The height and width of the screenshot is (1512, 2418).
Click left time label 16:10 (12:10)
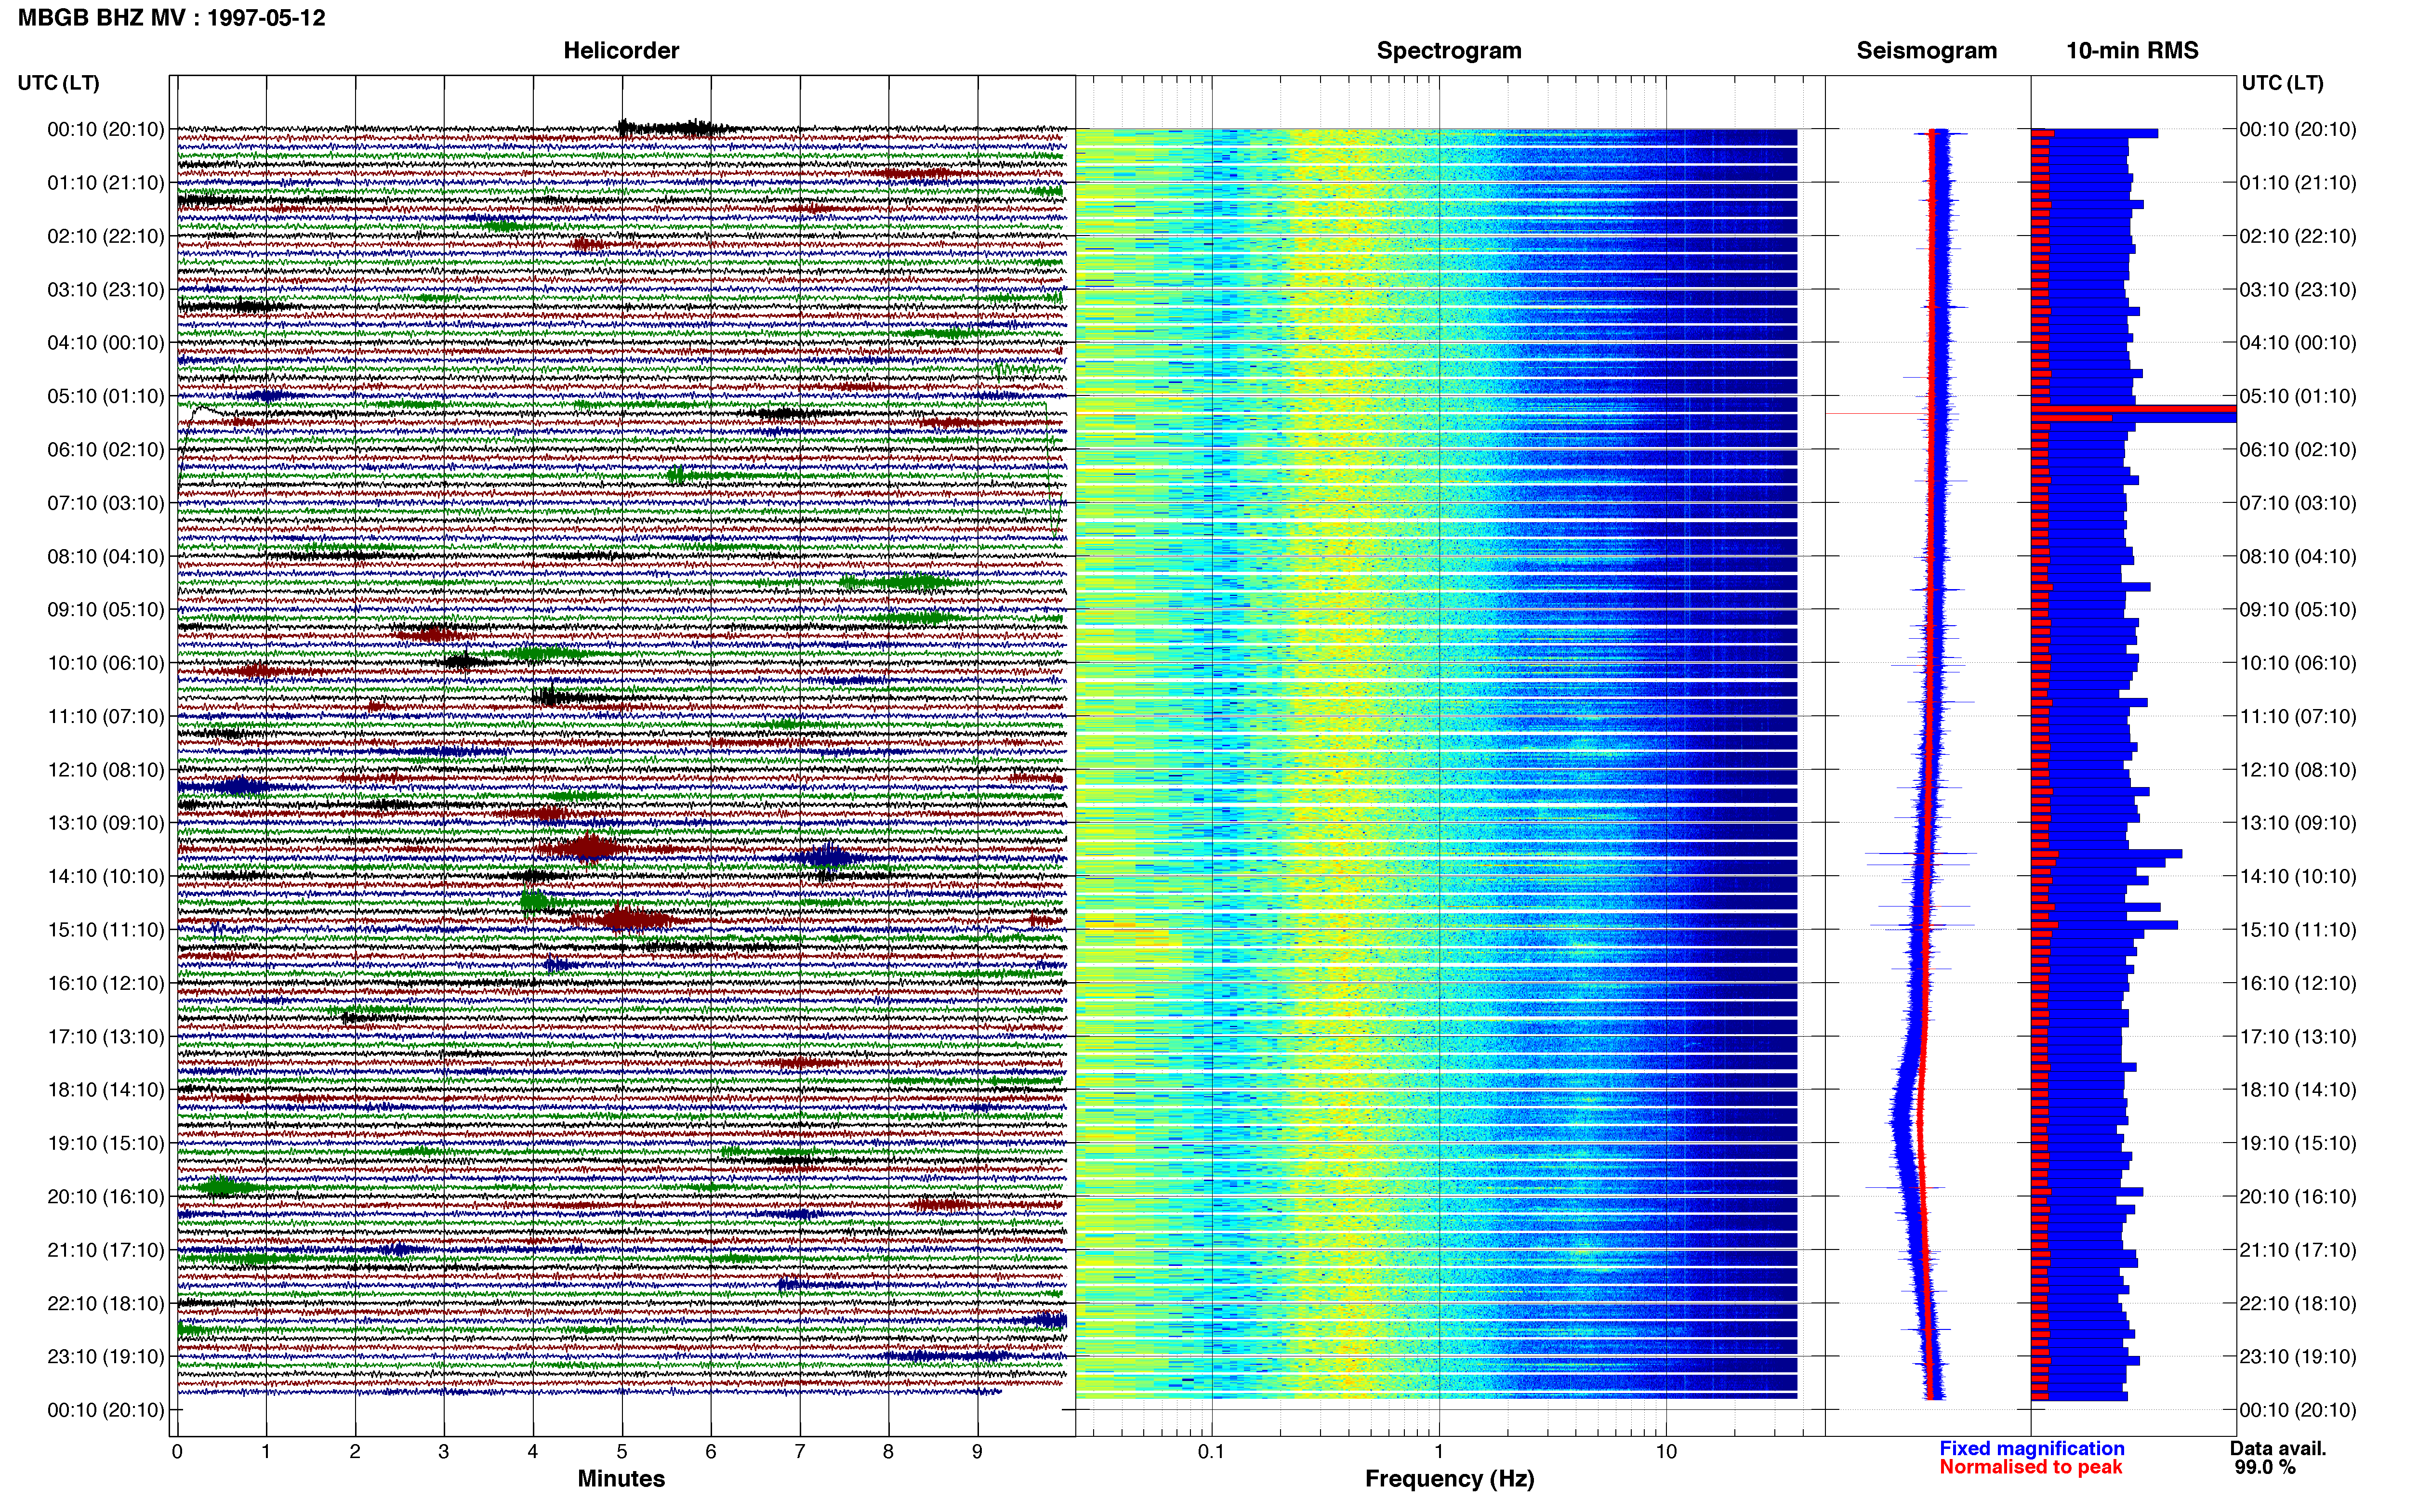tap(106, 983)
